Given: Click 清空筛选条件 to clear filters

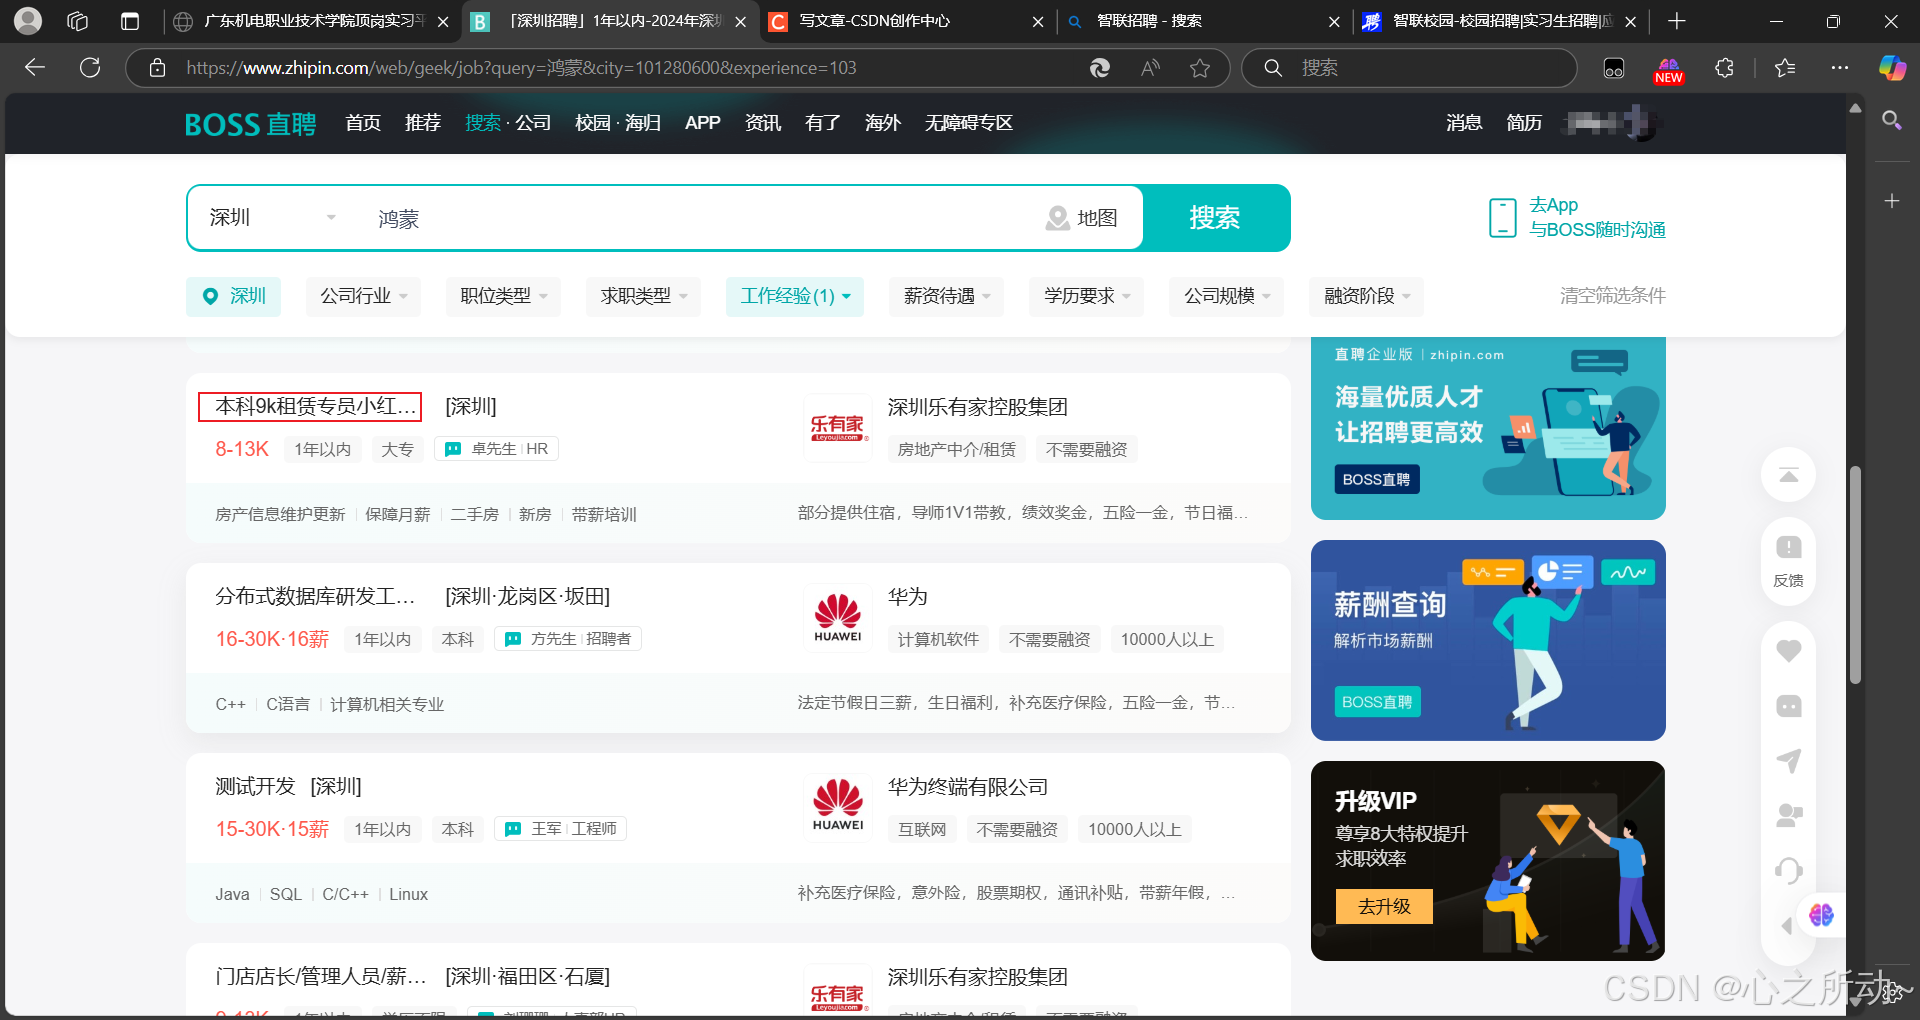Looking at the screenshot, I should 1612,296.
